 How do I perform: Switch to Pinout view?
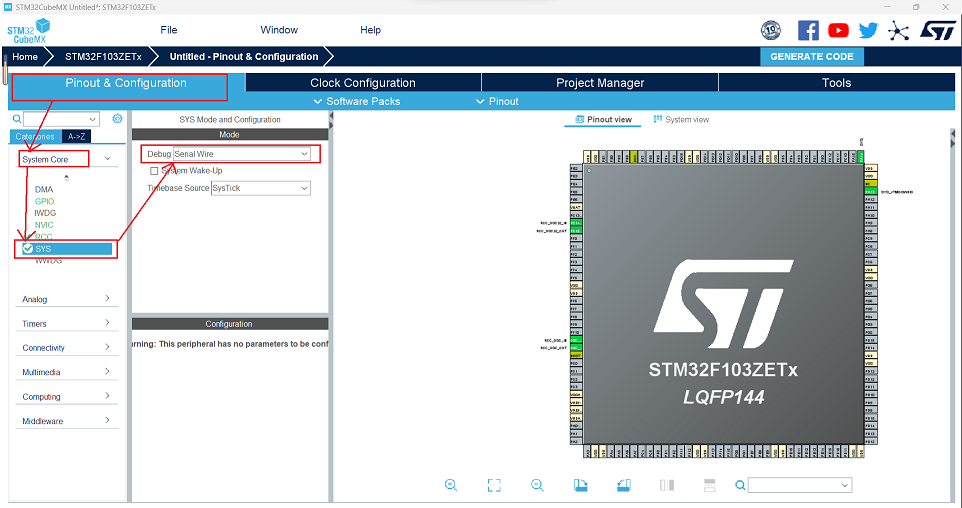[x=603, y=120]
